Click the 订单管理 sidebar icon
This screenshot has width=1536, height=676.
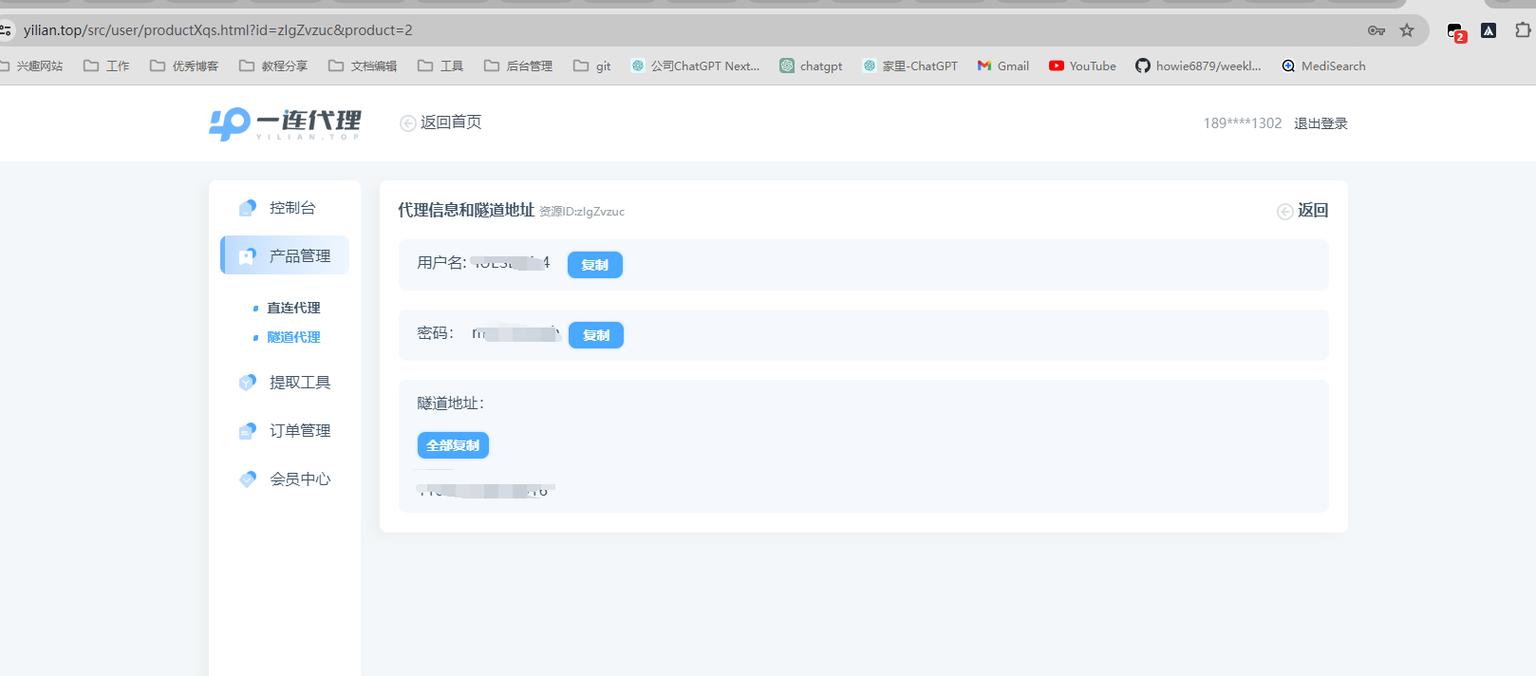point(247,430)
